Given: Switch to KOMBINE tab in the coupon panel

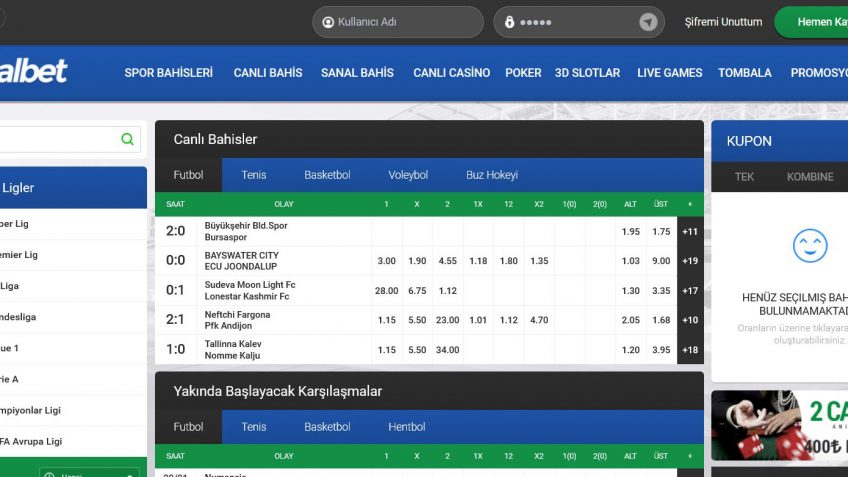Looking at the screenshot, I should click(809, 177).
